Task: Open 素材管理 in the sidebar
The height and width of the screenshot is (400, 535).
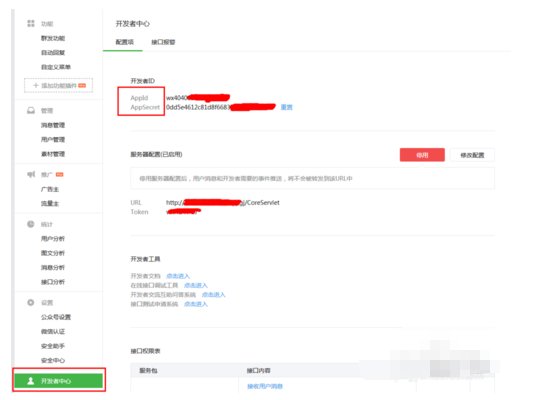Action: [x=53, y=154]
